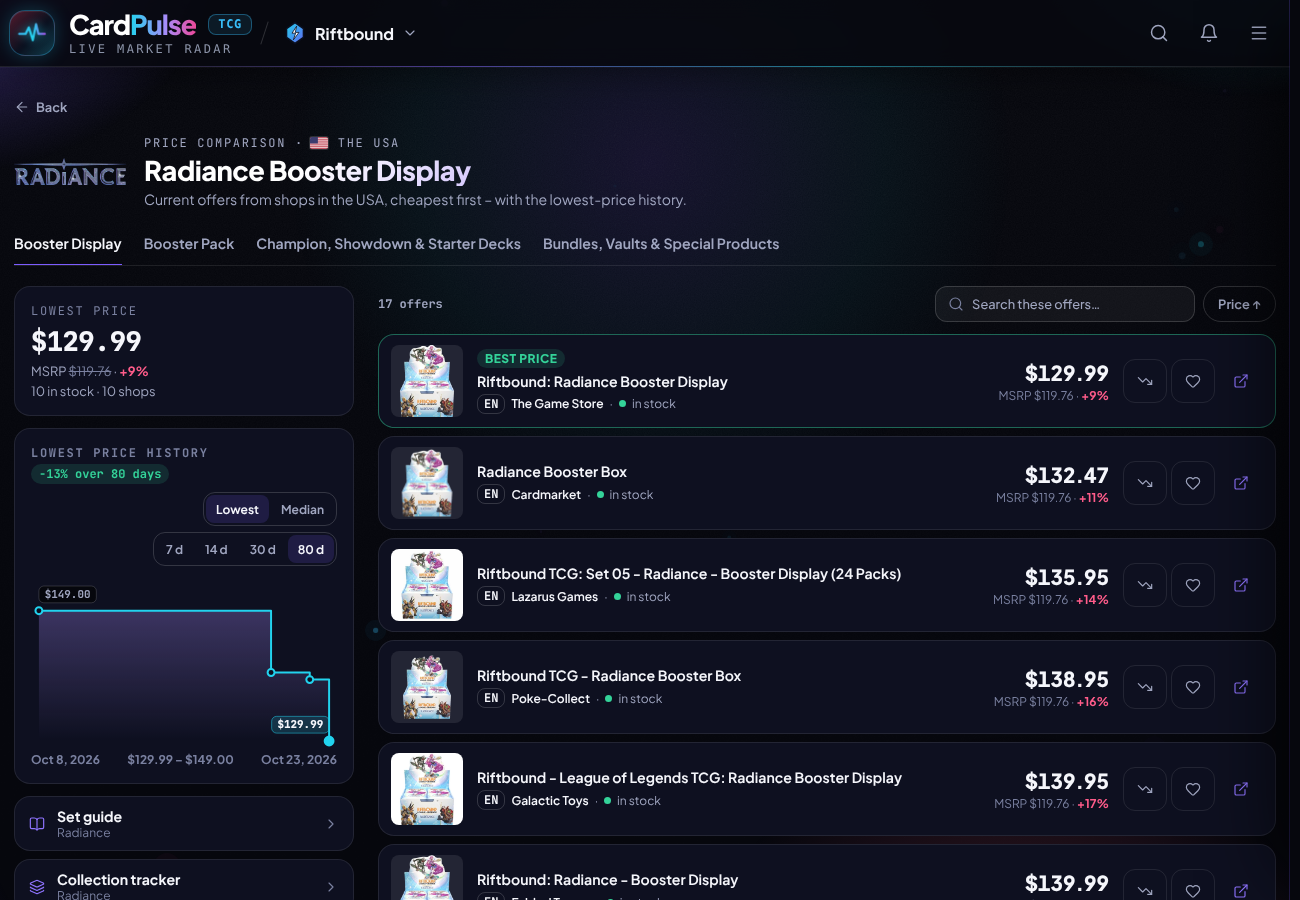
Task: Open The Game Store offer external link
Action: 1241,381
